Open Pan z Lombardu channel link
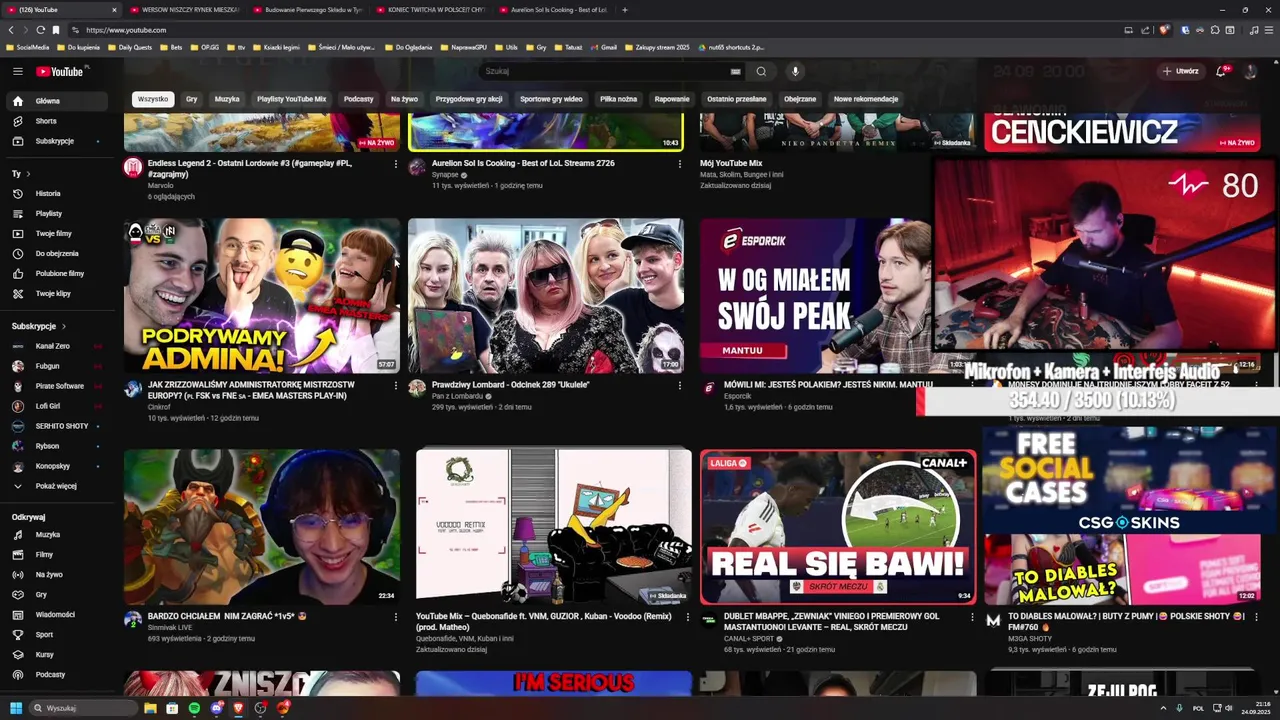This screenshot has width=1280, height=720. (459, 396)
